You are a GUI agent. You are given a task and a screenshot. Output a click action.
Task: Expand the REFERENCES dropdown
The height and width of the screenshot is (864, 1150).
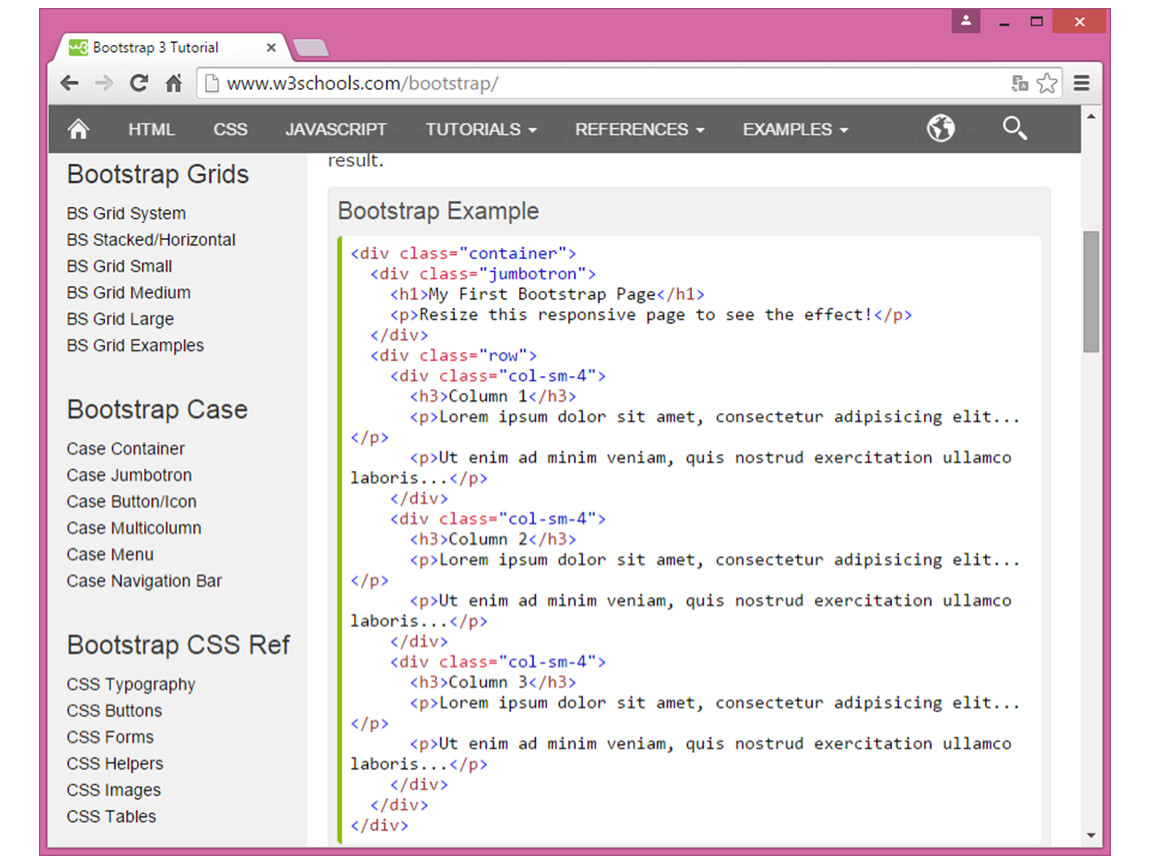(639, 129)
